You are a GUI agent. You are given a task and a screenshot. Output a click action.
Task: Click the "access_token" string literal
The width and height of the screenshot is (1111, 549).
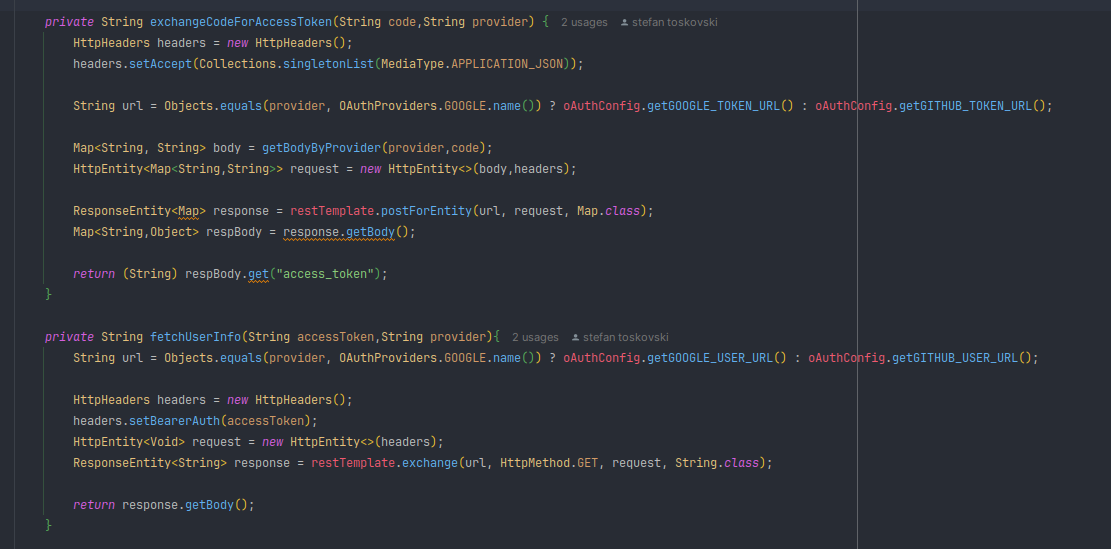pyautogui.click(x=333, y=273)
